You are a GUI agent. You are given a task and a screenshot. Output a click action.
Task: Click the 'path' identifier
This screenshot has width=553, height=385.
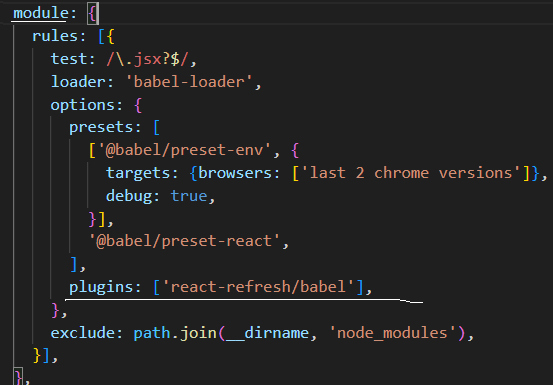[152, 333]
